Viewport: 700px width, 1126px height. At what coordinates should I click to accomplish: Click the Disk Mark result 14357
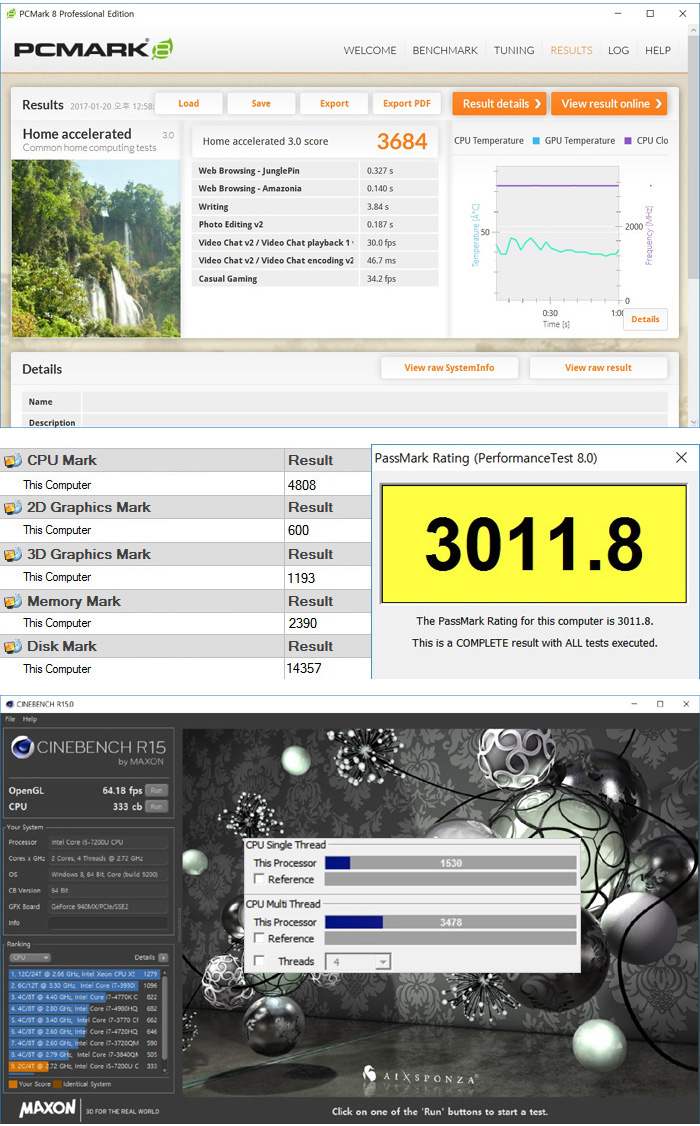pyautogui.click(x=304, y=669)
